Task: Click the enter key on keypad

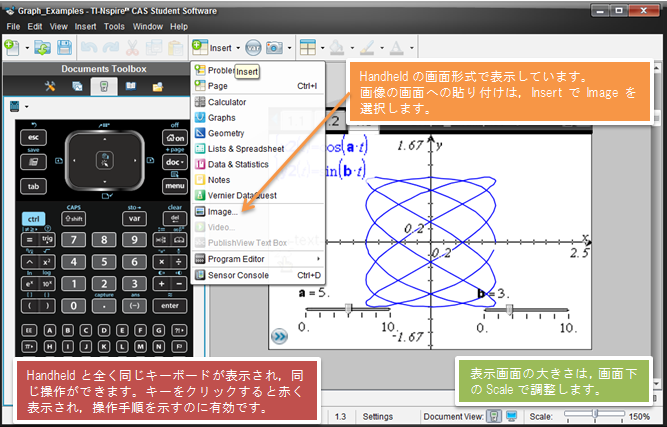Action: coord(170,306)
